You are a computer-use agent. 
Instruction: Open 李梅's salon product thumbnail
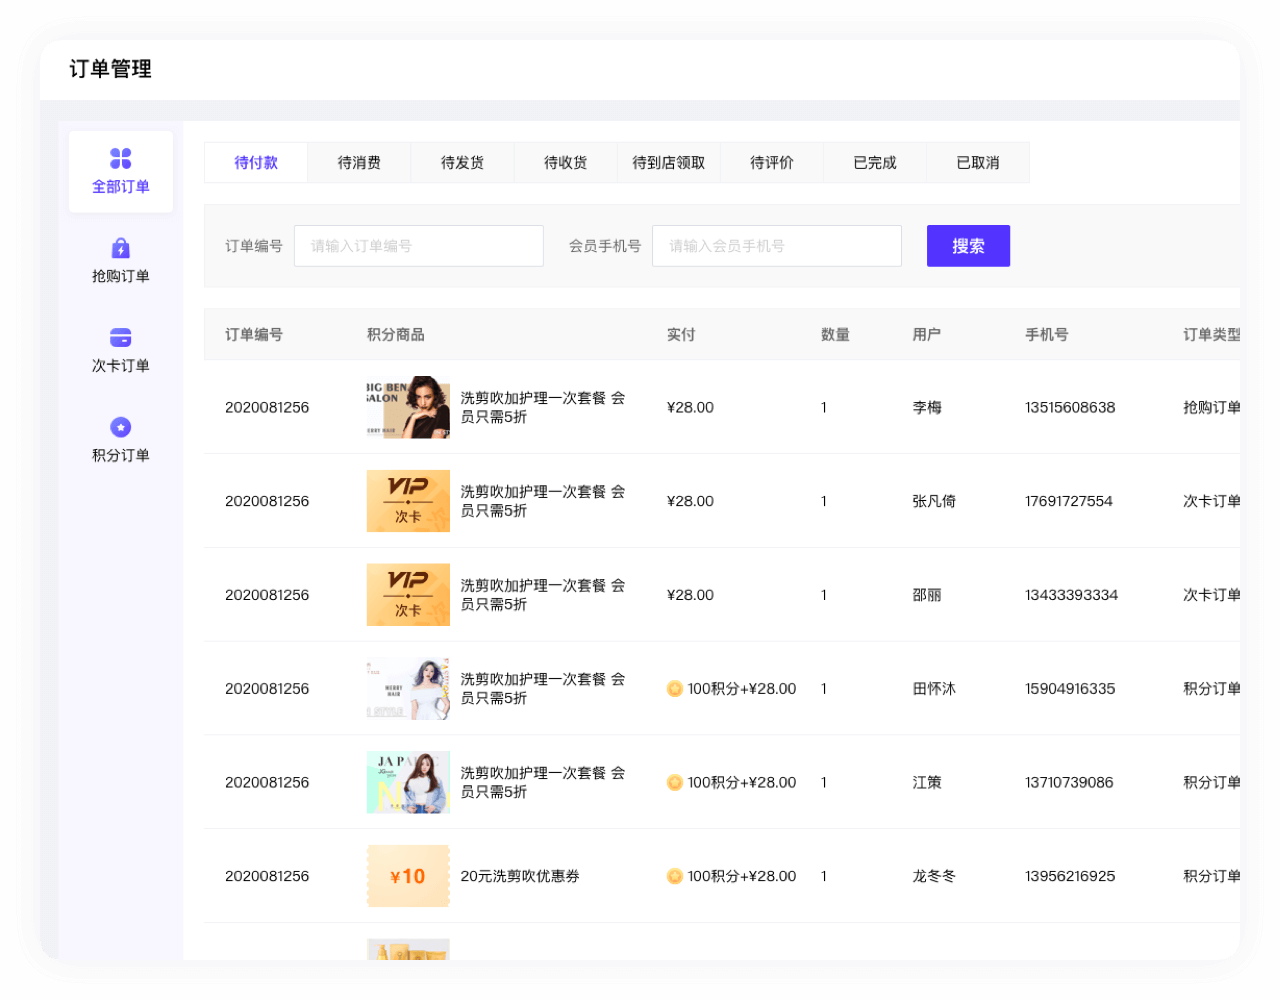coord(408,407)
